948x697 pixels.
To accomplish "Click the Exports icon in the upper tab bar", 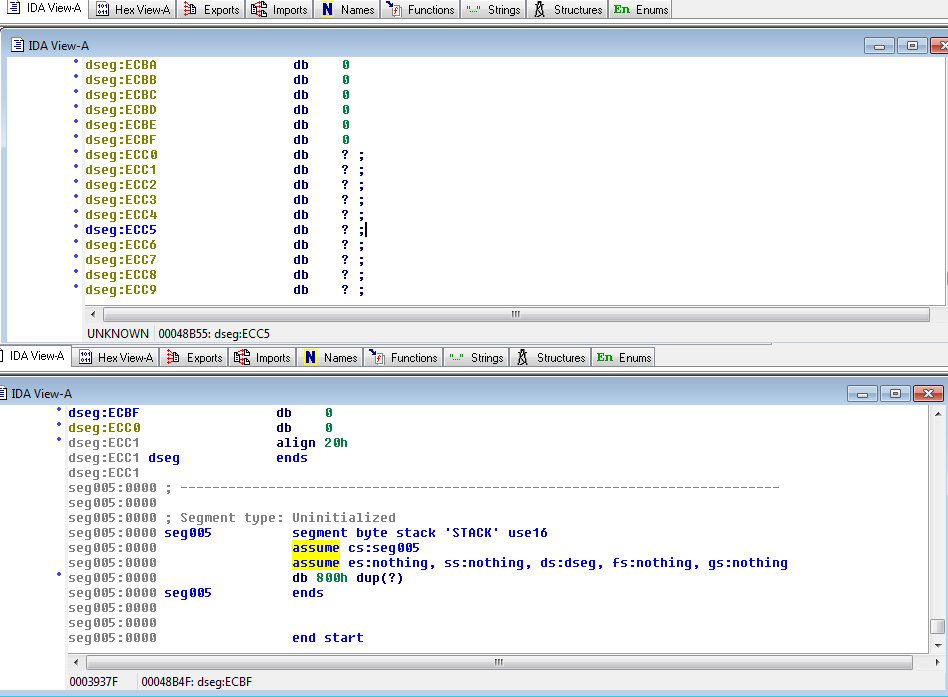I will (188, 10).
